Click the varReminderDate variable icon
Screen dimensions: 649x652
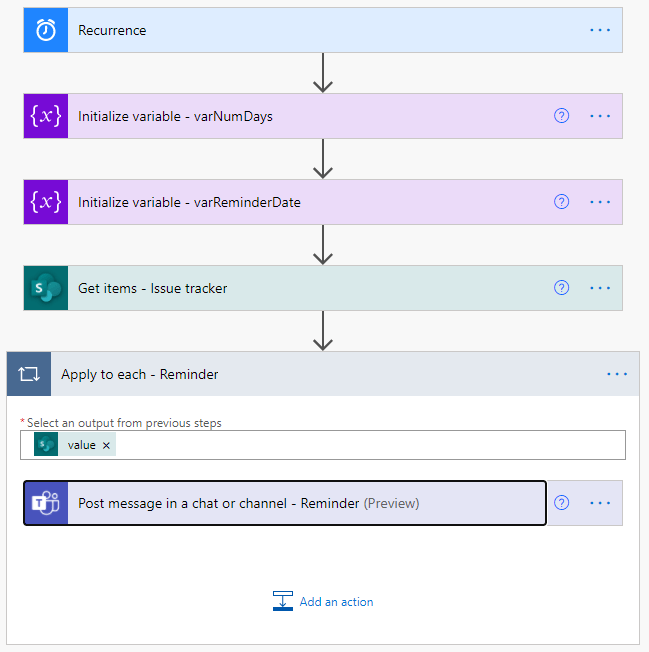pyautogui.click(x=46, y=202)
